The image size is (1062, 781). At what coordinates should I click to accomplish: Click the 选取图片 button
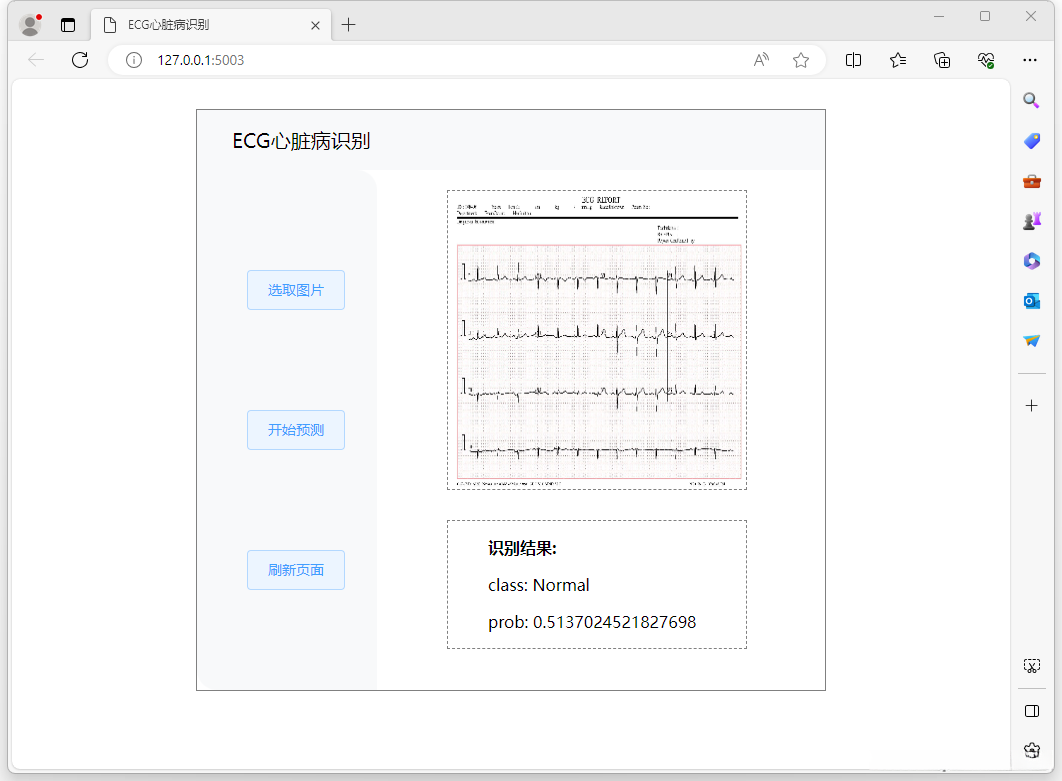coord(295,290)
